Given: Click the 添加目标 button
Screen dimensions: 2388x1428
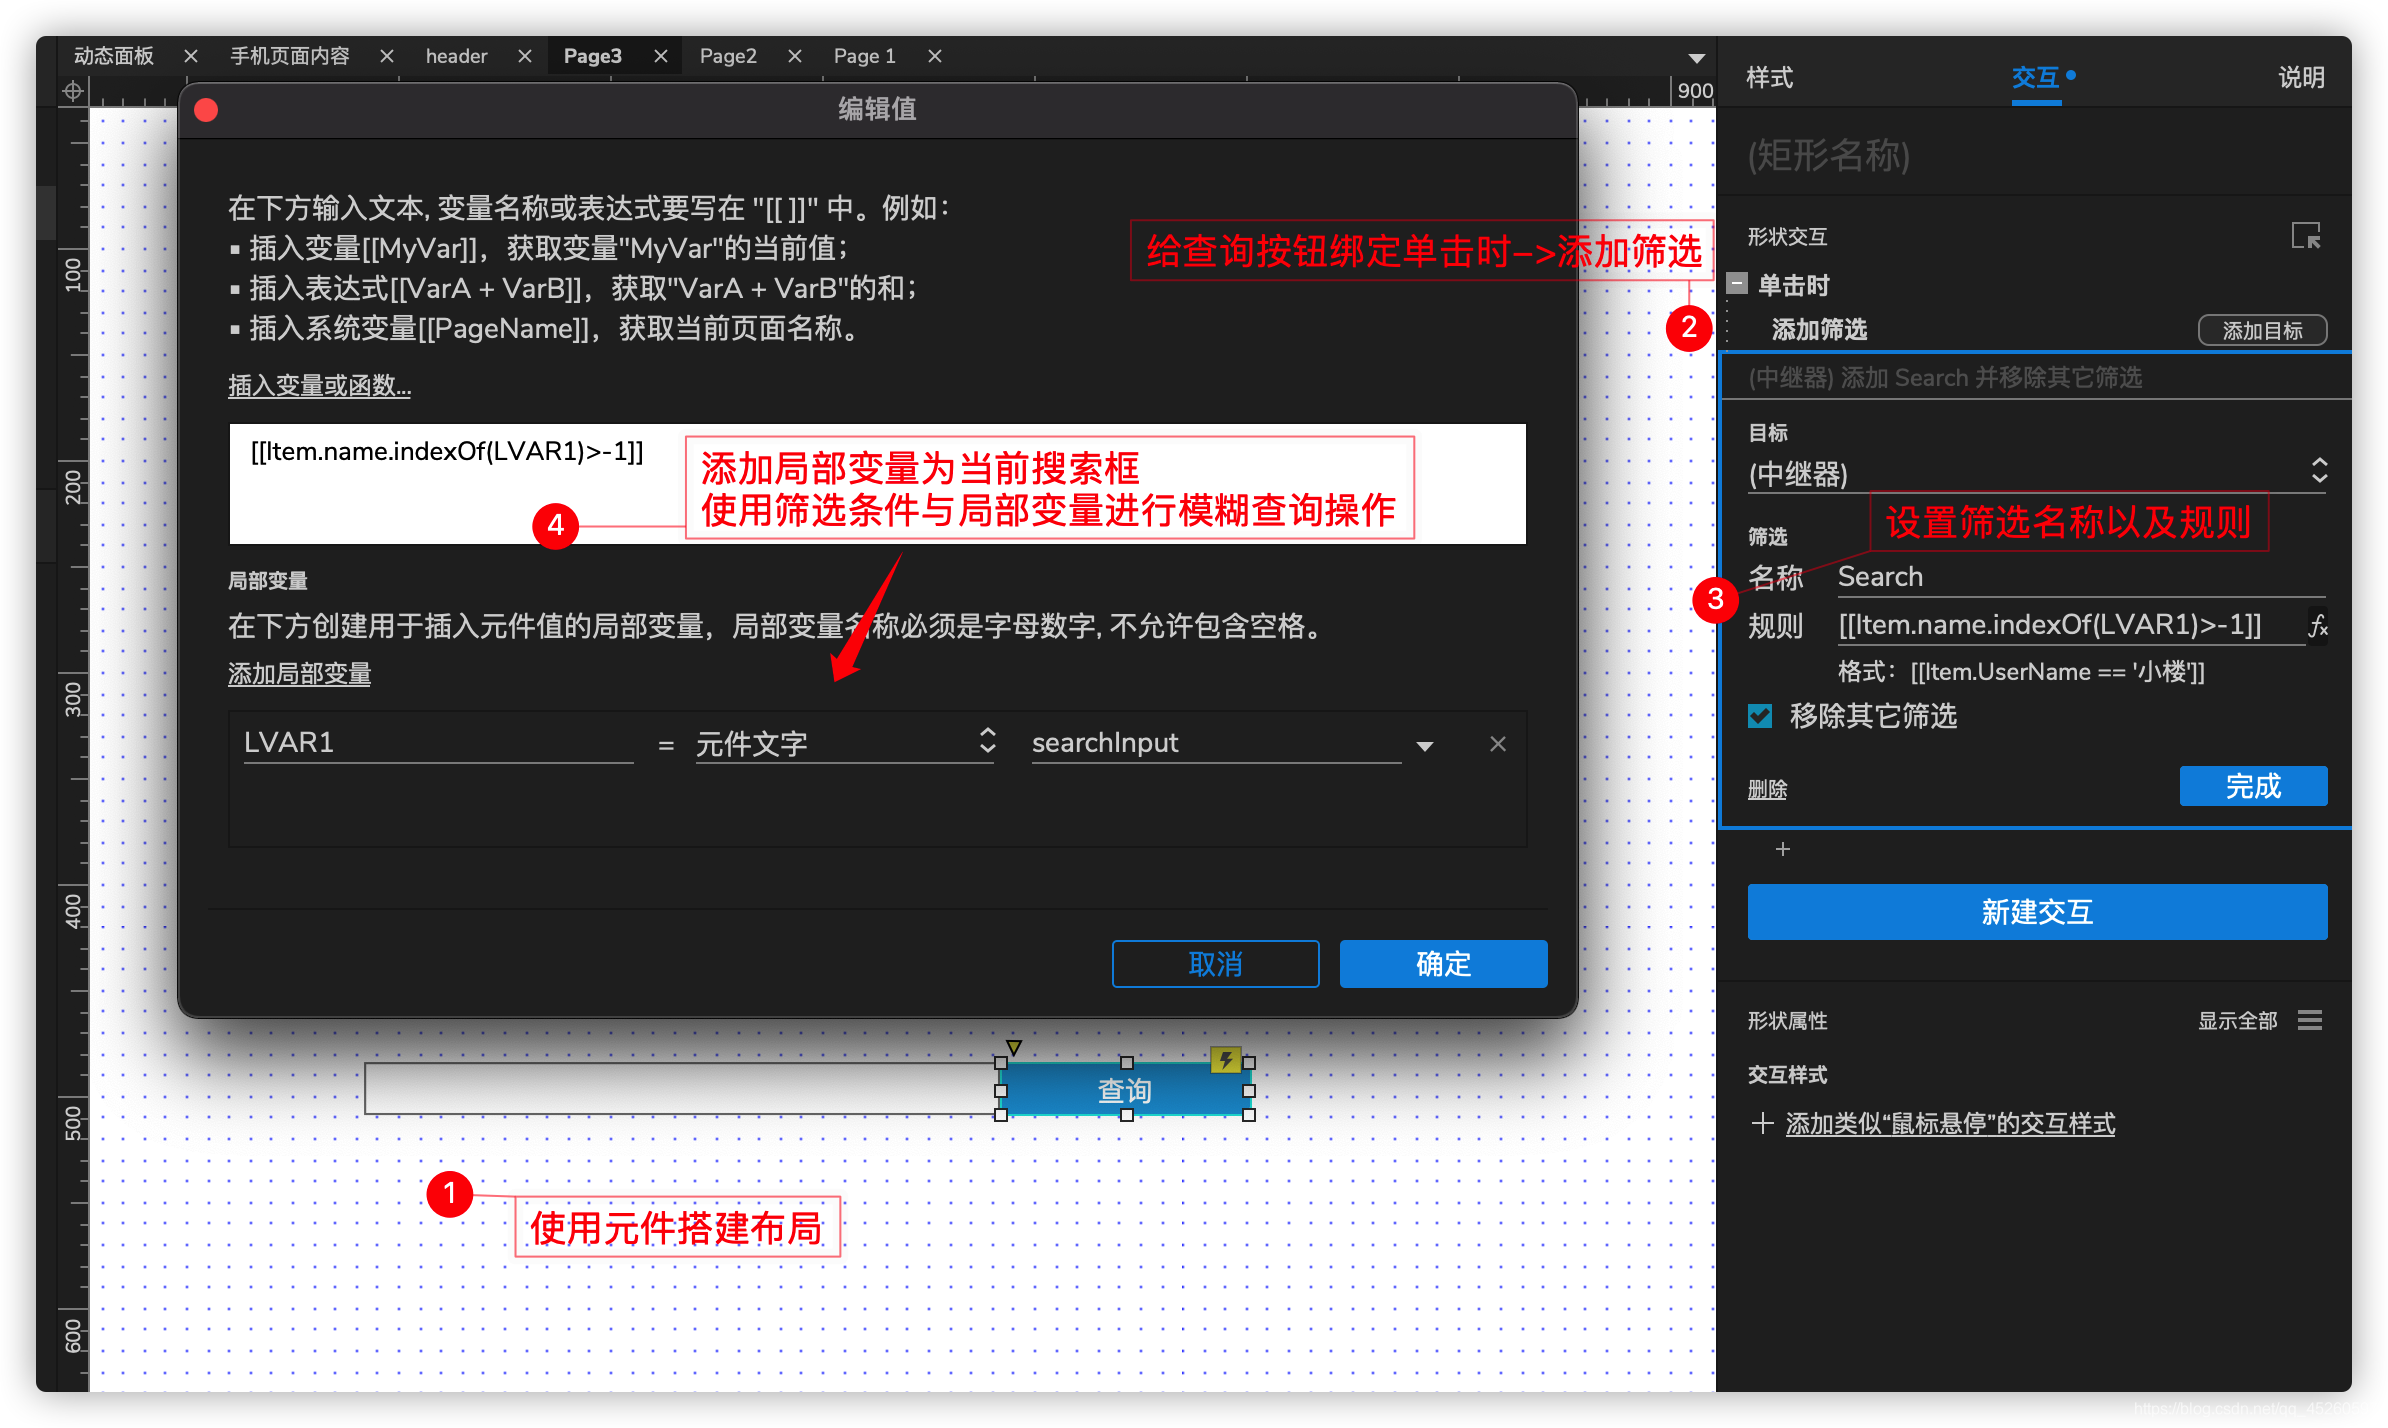Looking at the screenshot, I should coord(2262,330).
